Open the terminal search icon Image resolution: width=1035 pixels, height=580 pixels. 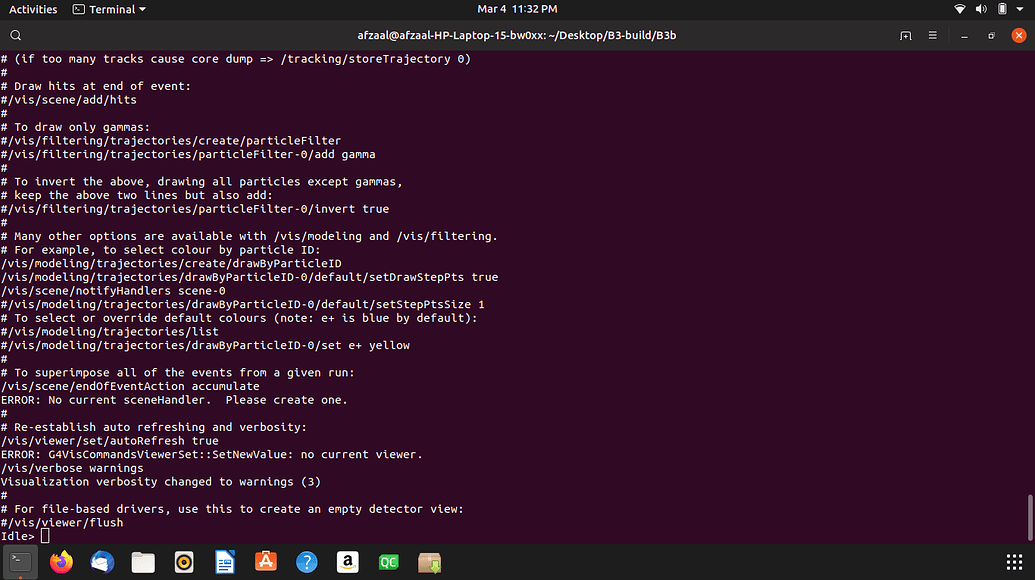click(16, 36)
